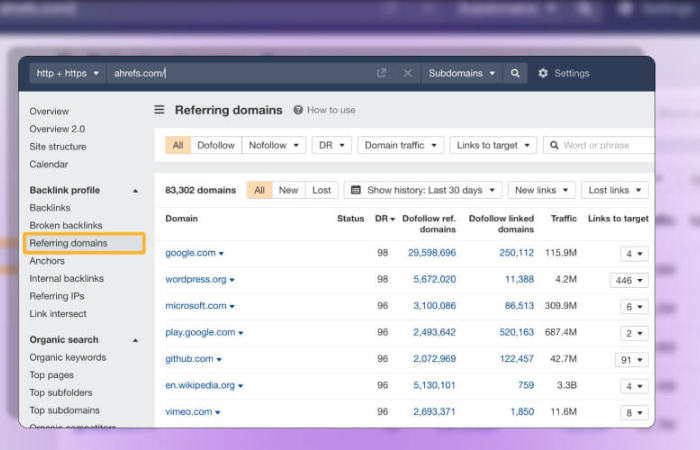700x450 pixels.
Task: Click the magnifier icon in Word or phrase box
Action: (x=554, y=145)
